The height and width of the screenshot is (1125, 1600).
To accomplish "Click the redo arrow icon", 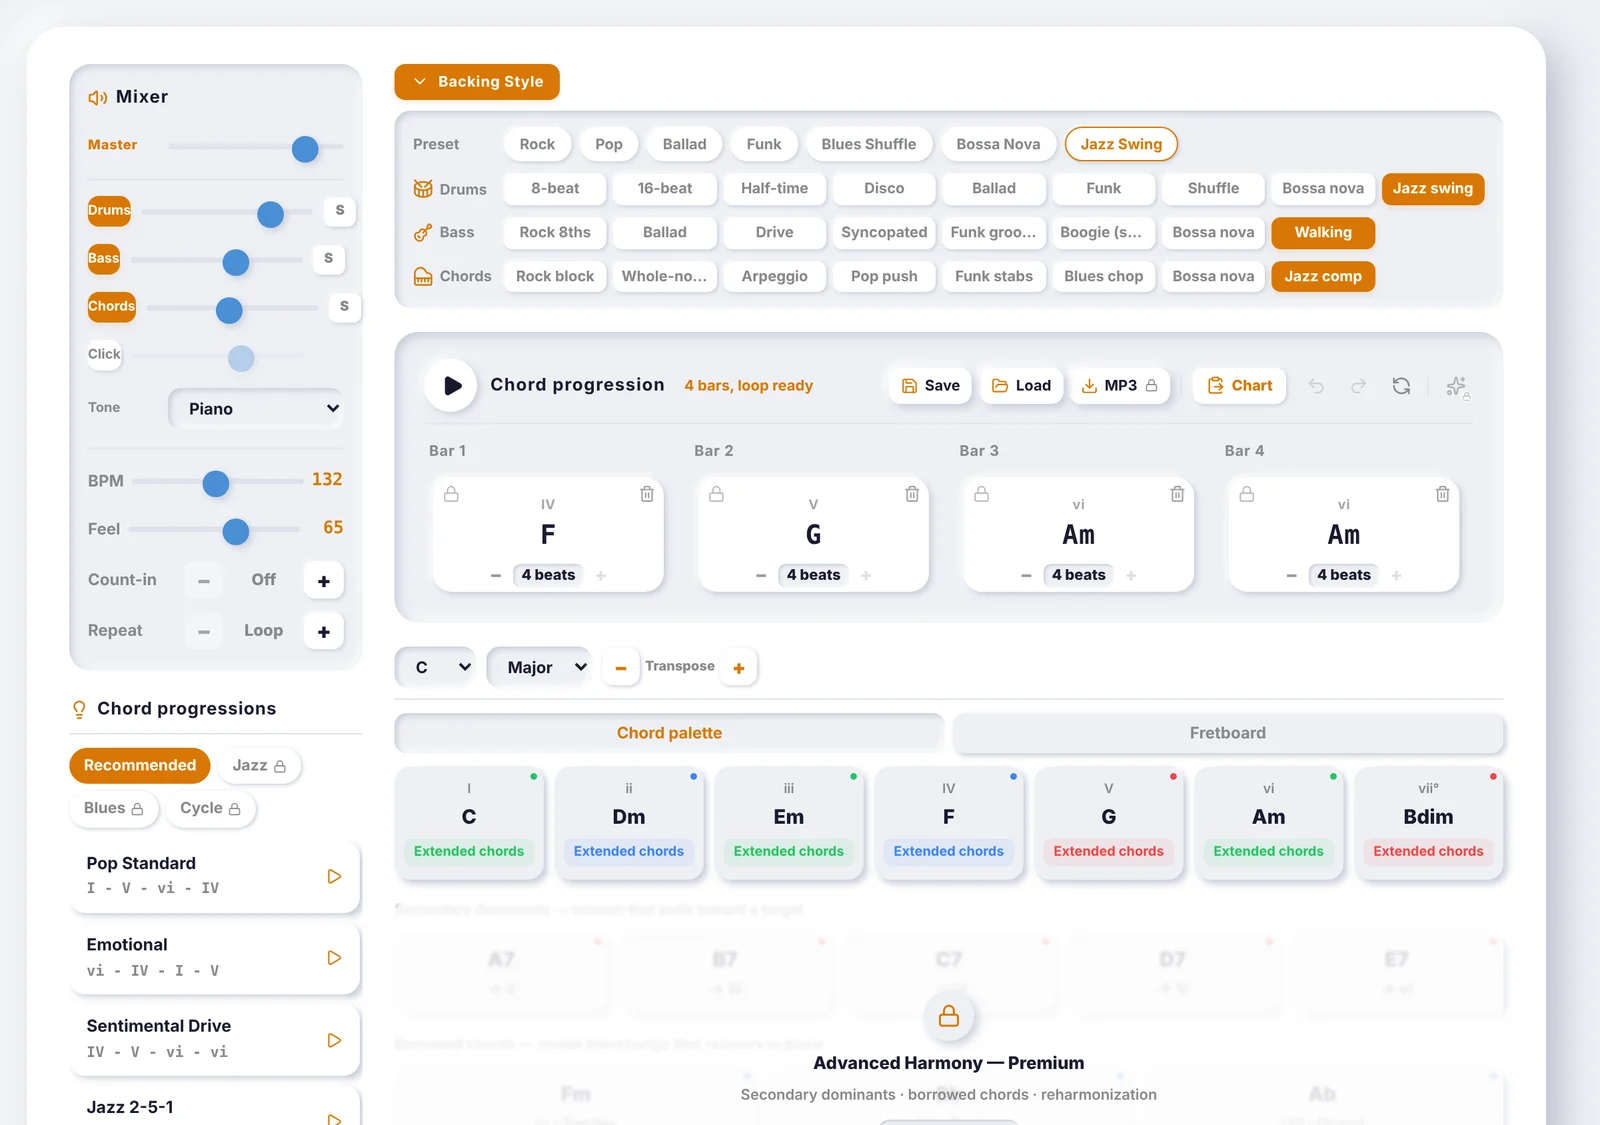I will point(1358,386).
